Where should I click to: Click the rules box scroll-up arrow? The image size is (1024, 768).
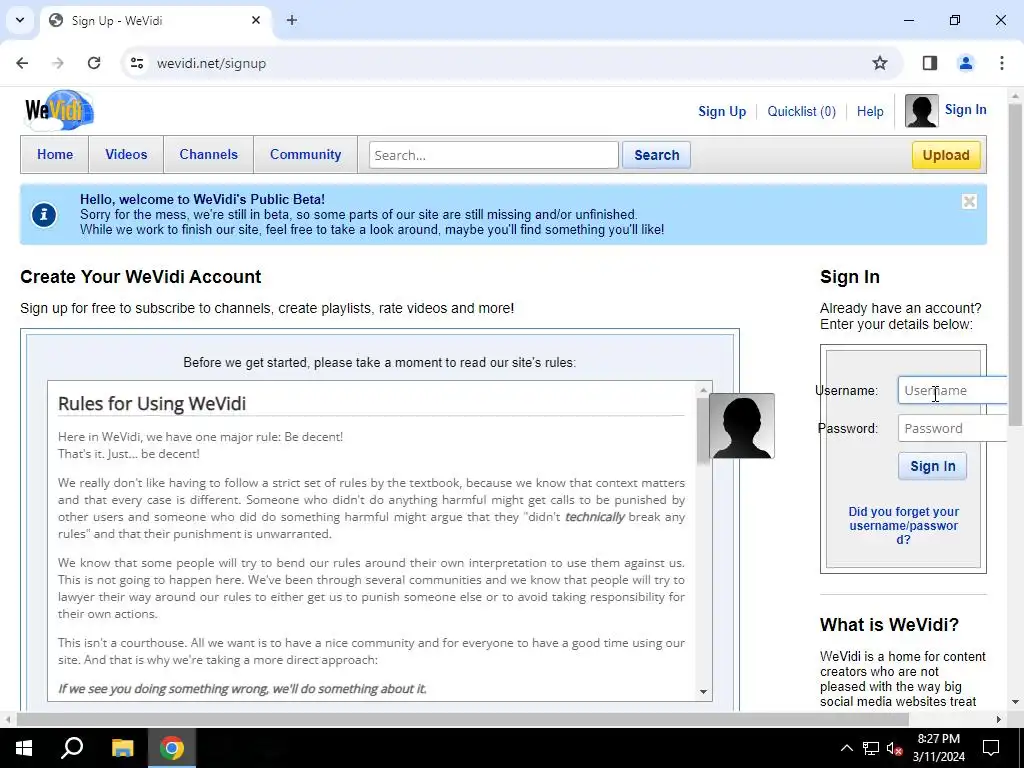703,390
